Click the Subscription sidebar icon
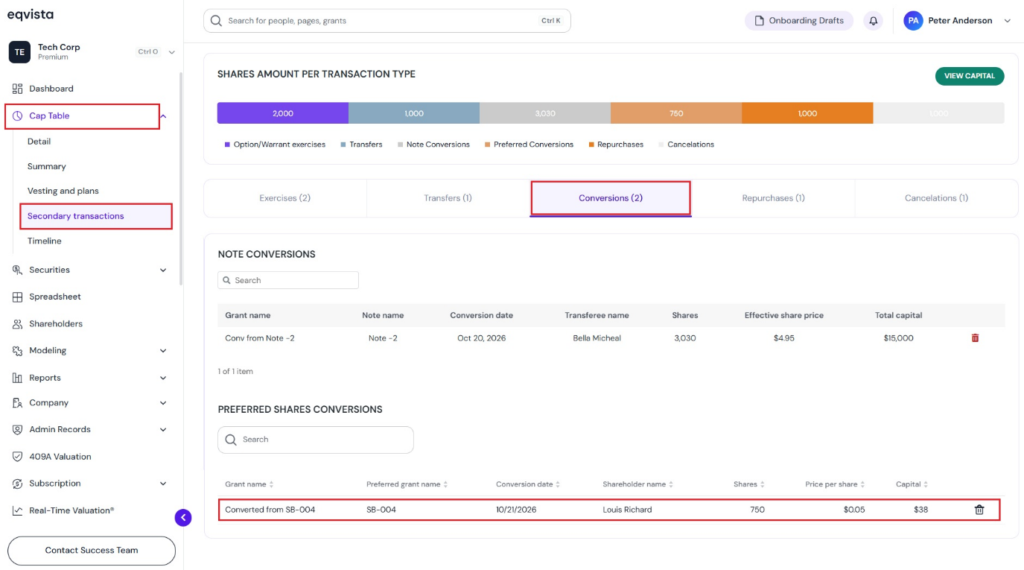Image resolution: width=1024 pixels, height=570 pixels. [18, 484]
